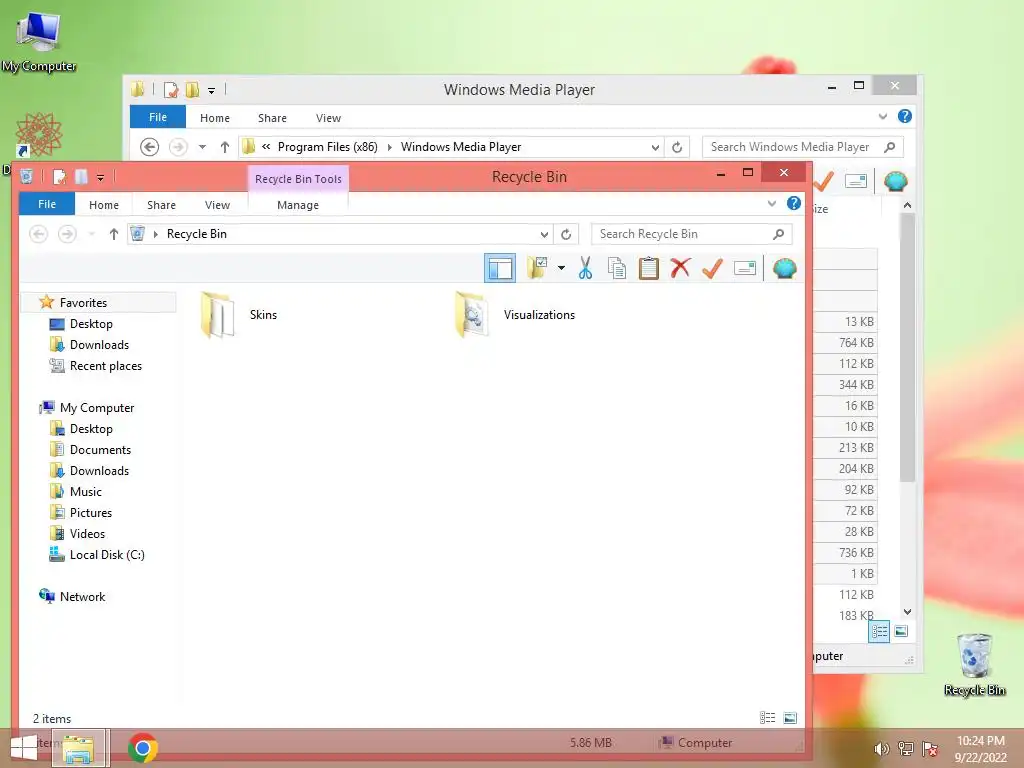Open Quick Access Toolbar dropdown in Recycle Bin
Screen dimensions: 1024x768
click(100, 177)
